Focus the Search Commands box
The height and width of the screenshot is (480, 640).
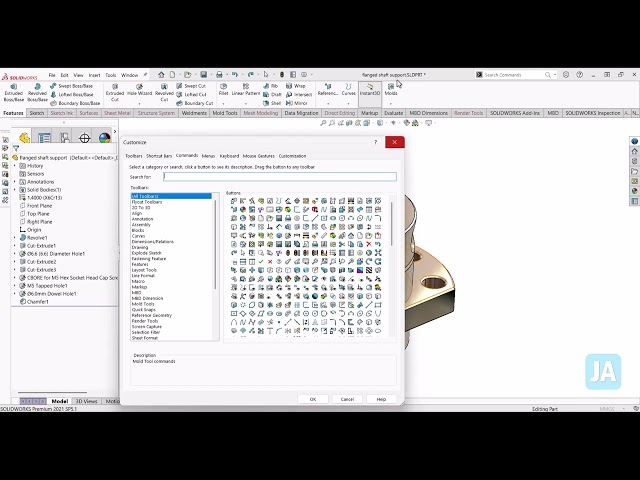tap(514, 75)
